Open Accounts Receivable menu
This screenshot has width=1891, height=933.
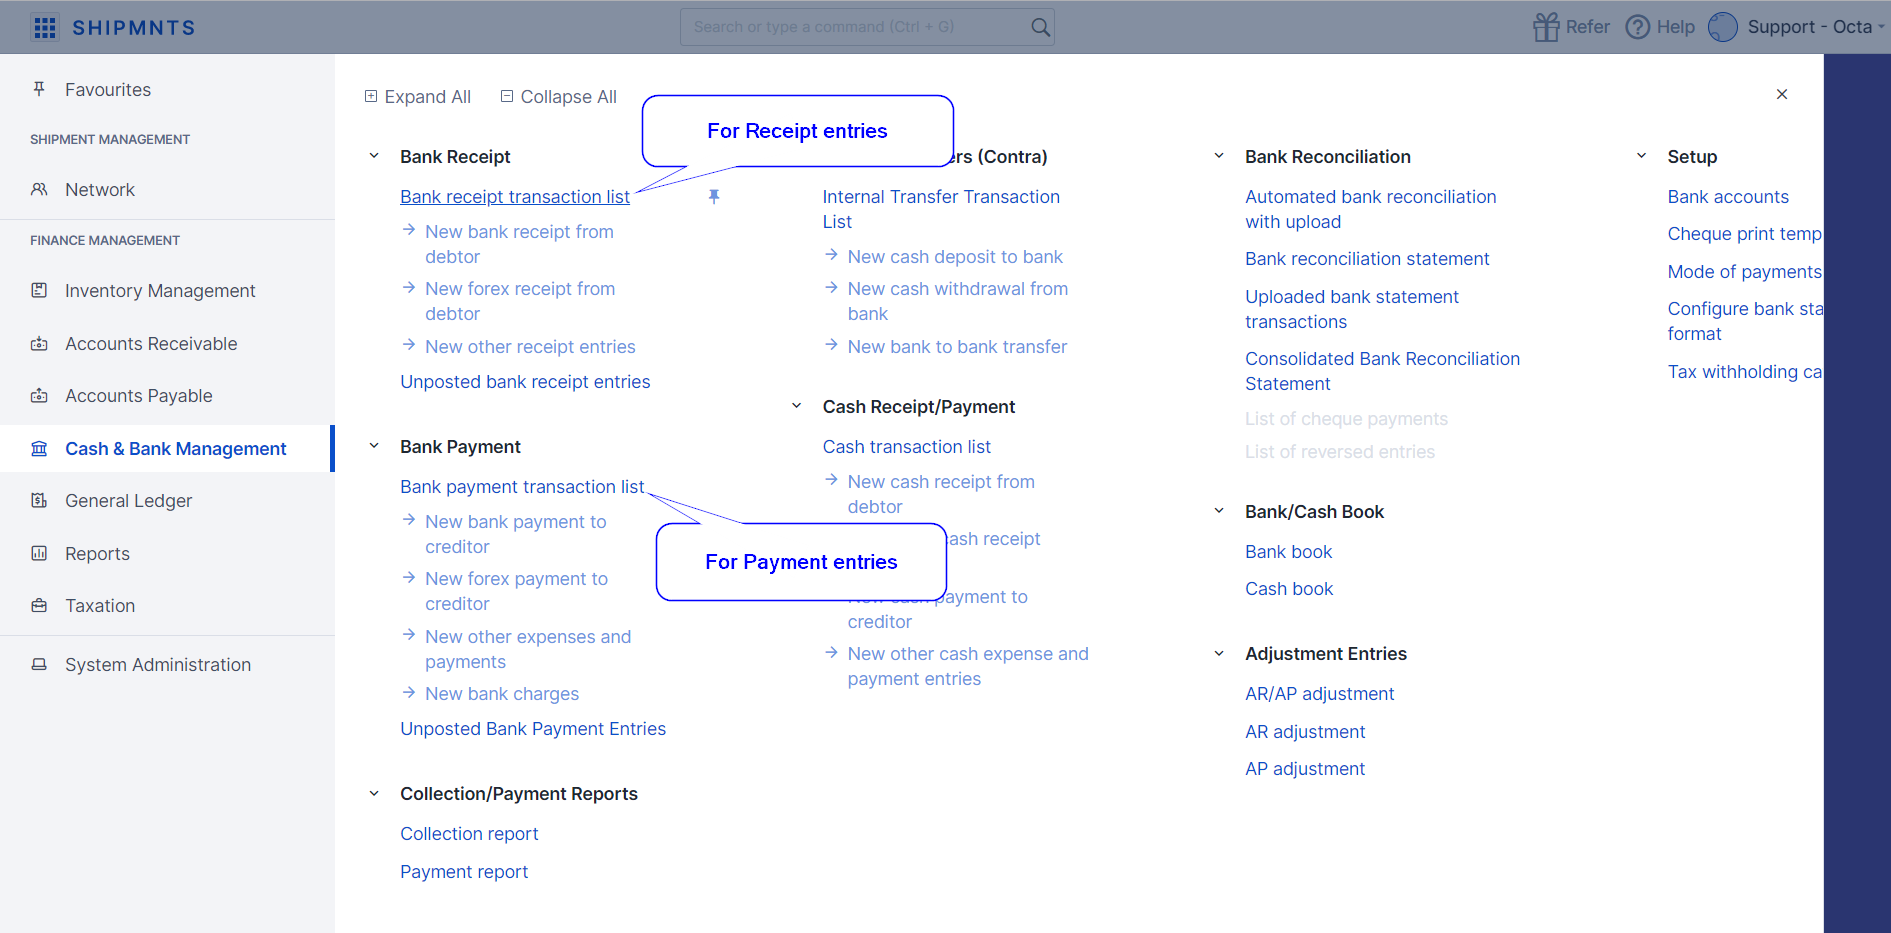click(151, 343)
